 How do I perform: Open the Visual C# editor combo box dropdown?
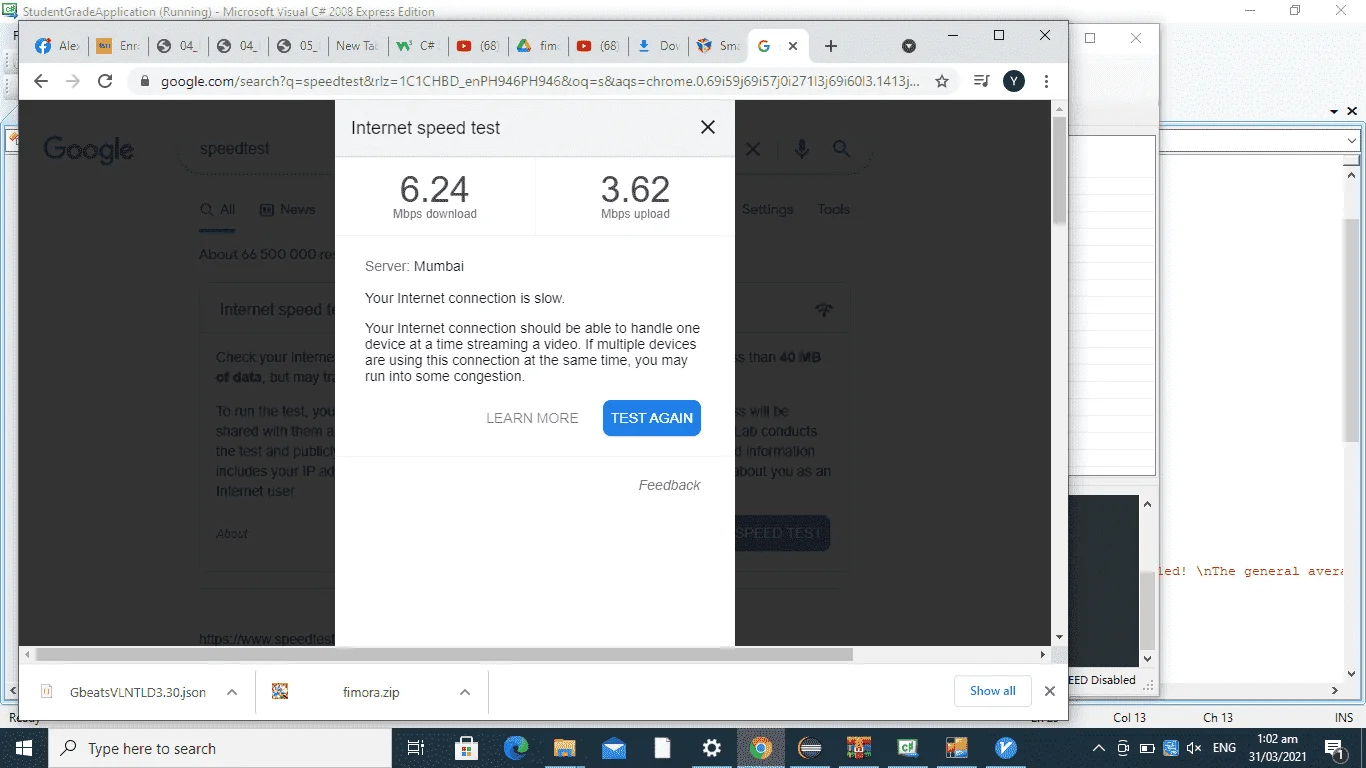pos(1352,141)
